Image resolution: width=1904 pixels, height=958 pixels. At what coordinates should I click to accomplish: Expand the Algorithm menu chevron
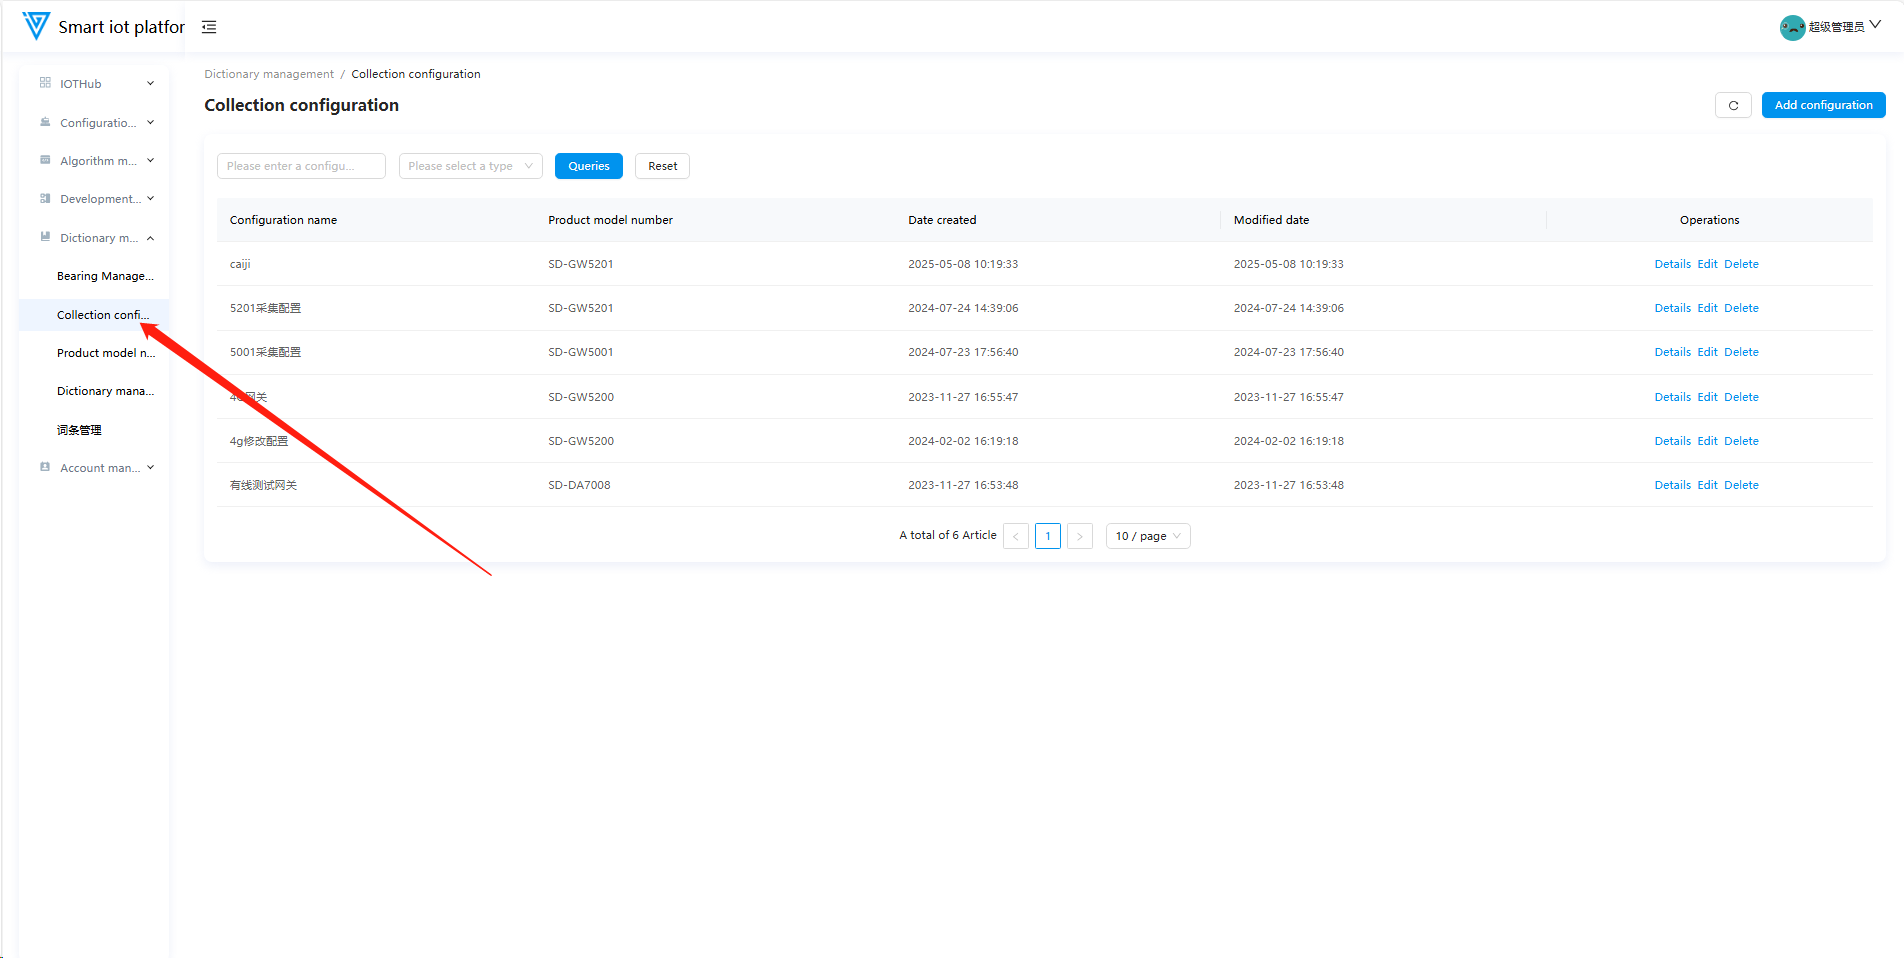coord(150,160)
